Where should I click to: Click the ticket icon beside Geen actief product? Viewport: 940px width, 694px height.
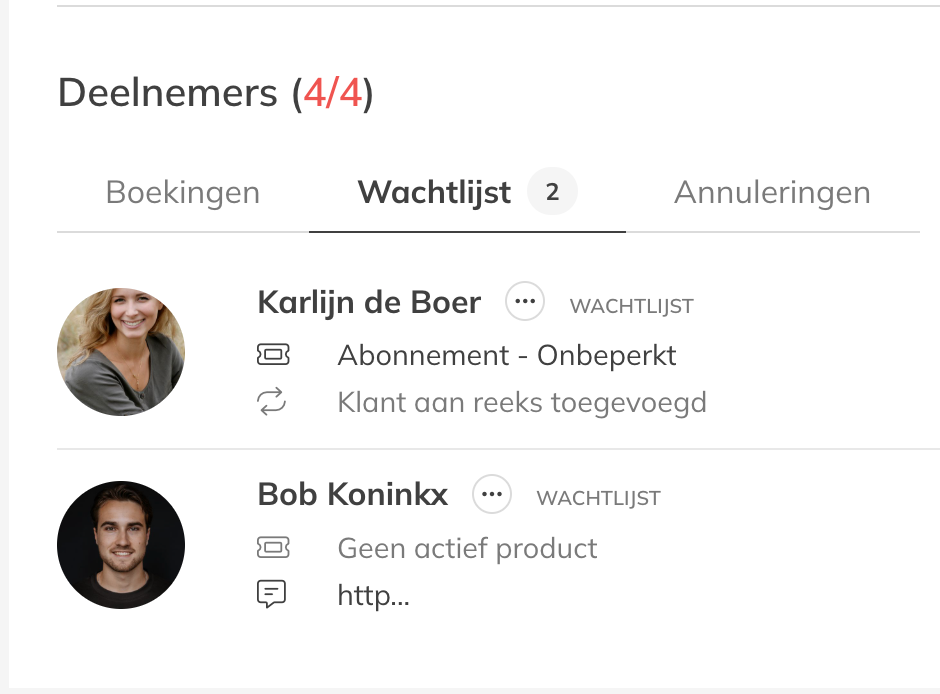coord(272,547)
